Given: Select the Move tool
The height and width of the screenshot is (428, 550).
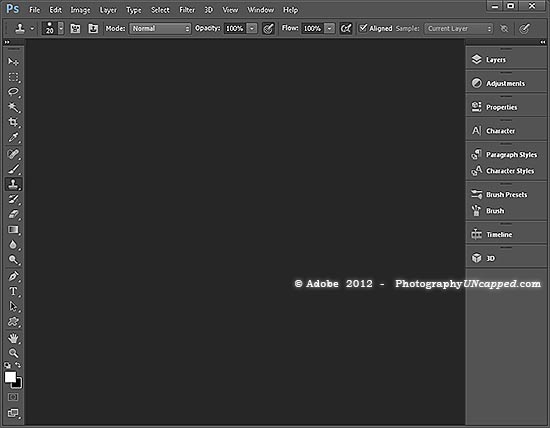Looking at the screenshot, I should coord(13,62).
